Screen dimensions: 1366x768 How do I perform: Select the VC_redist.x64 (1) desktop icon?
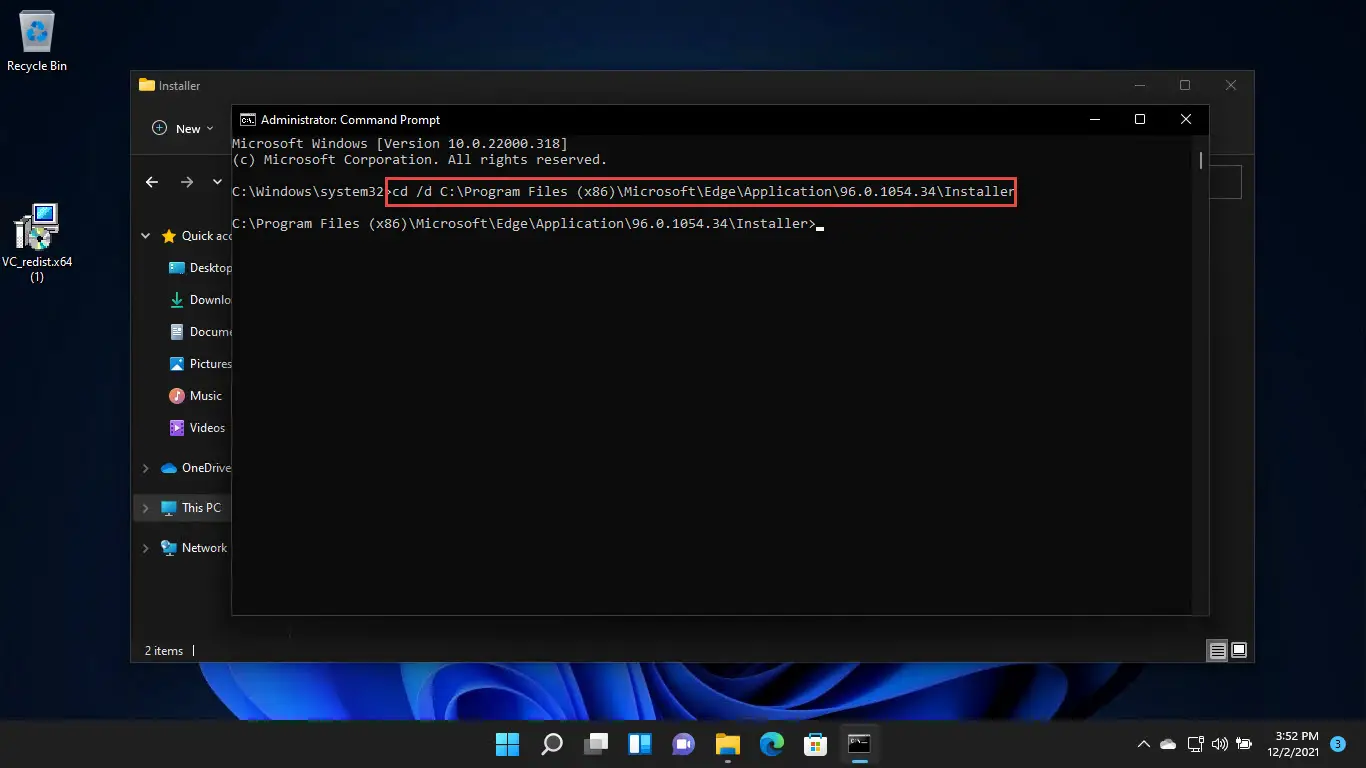tap(37, 242)
